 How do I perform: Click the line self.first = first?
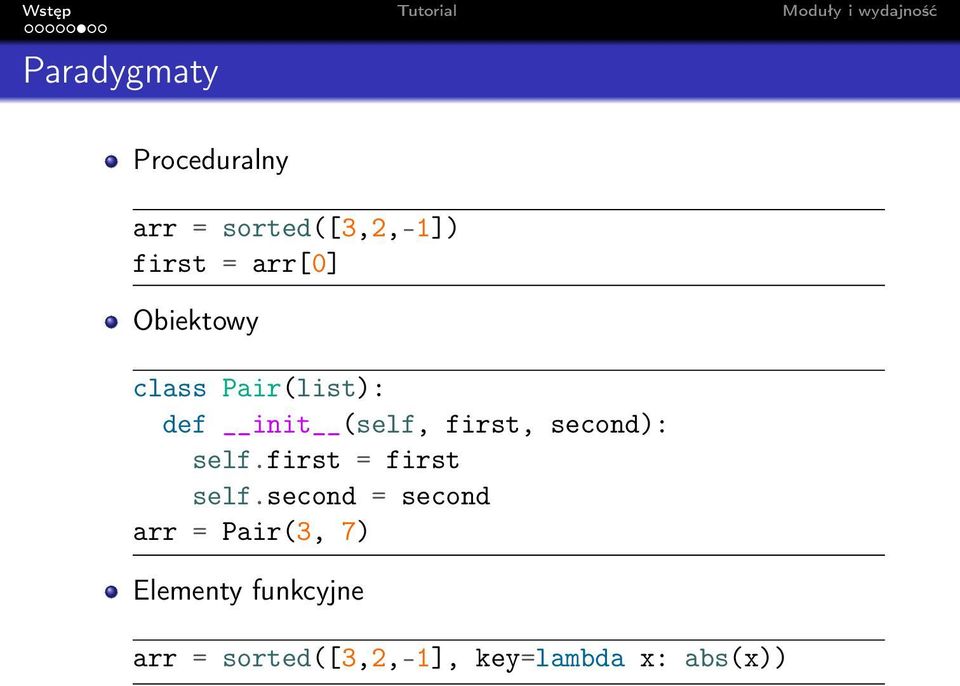click(x=326, y=461)
